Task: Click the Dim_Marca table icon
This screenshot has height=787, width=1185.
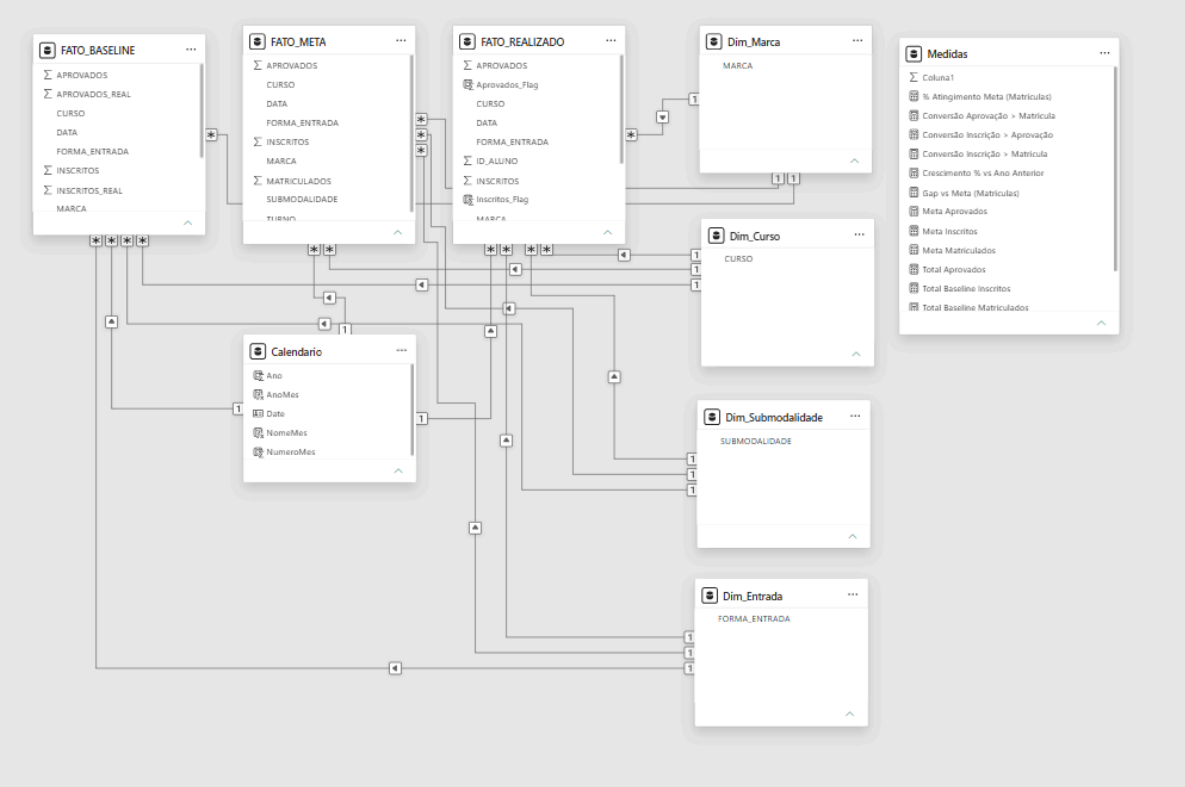Action: coord(714,42)
